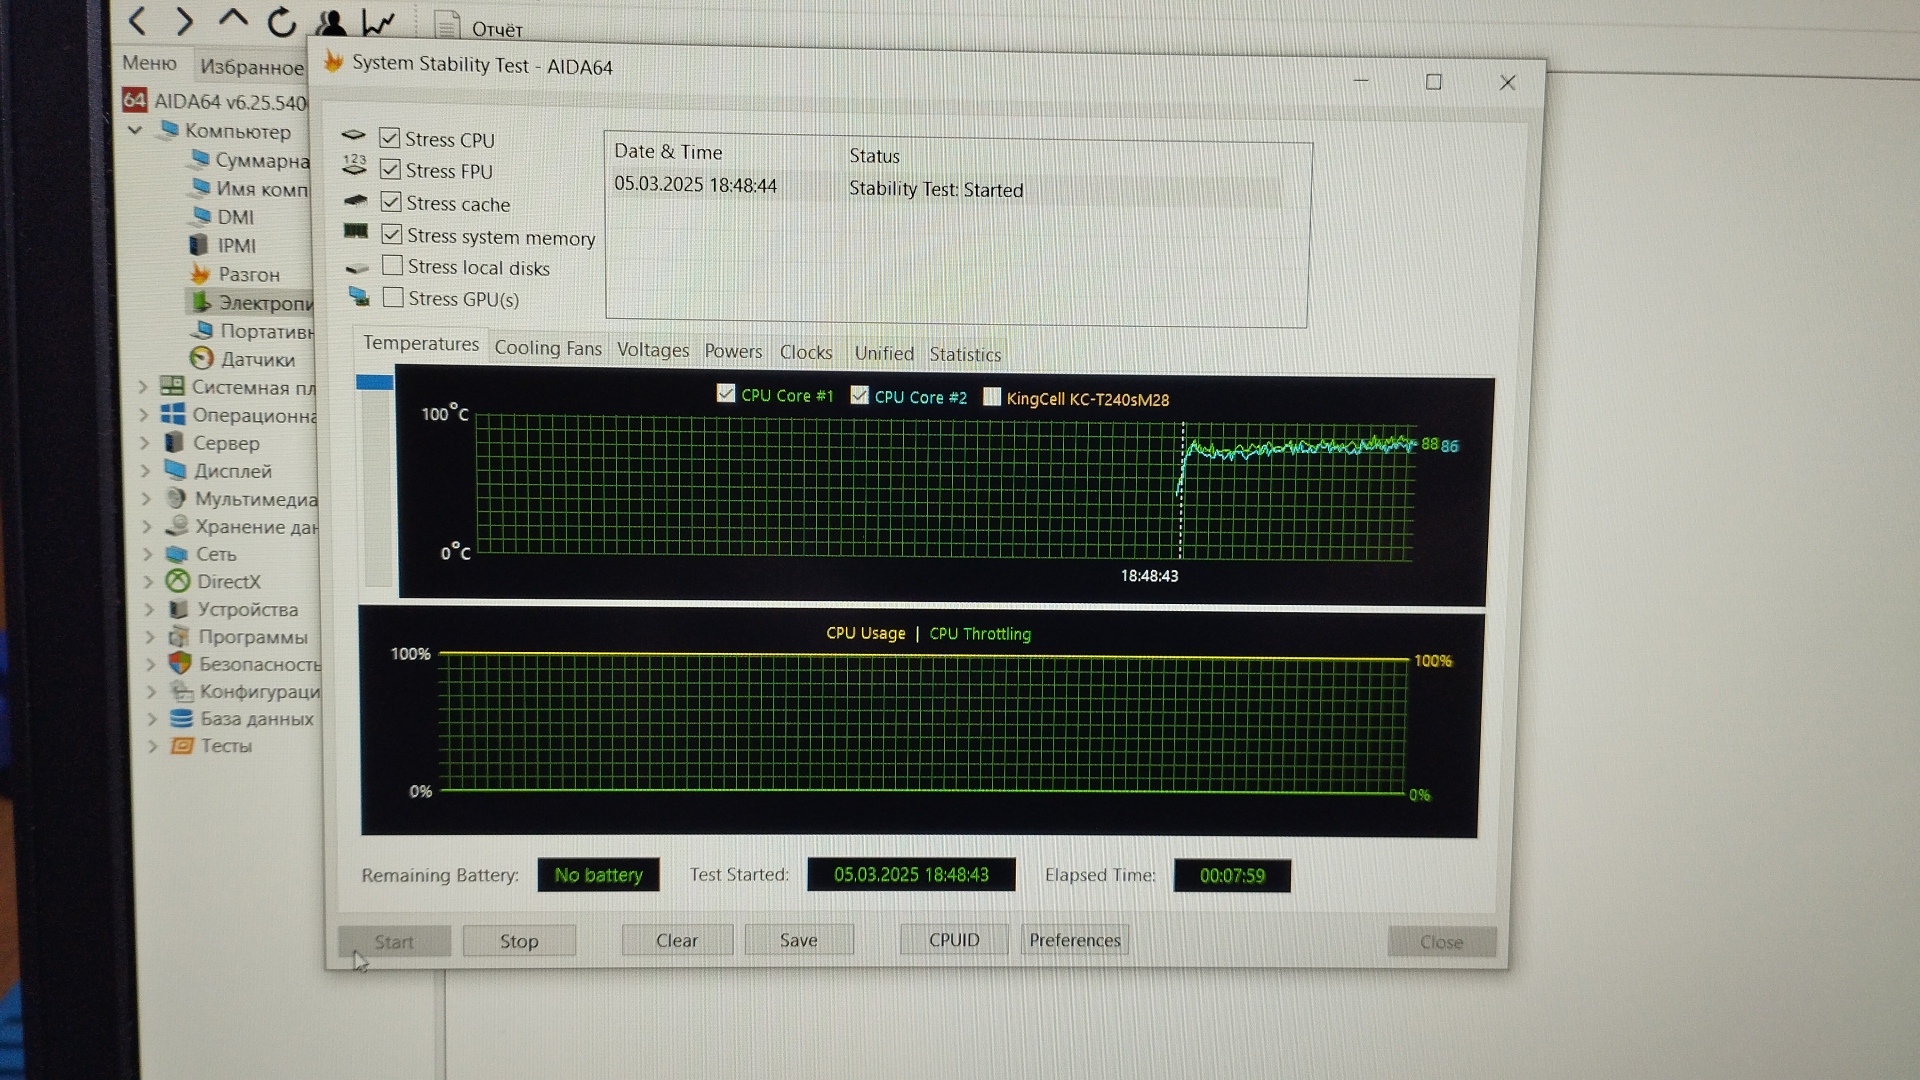Toggle CPU Core #2 graph checkbox
Image resolution: width=1920 pixels, height=1080 pixels.
(859, 395)
